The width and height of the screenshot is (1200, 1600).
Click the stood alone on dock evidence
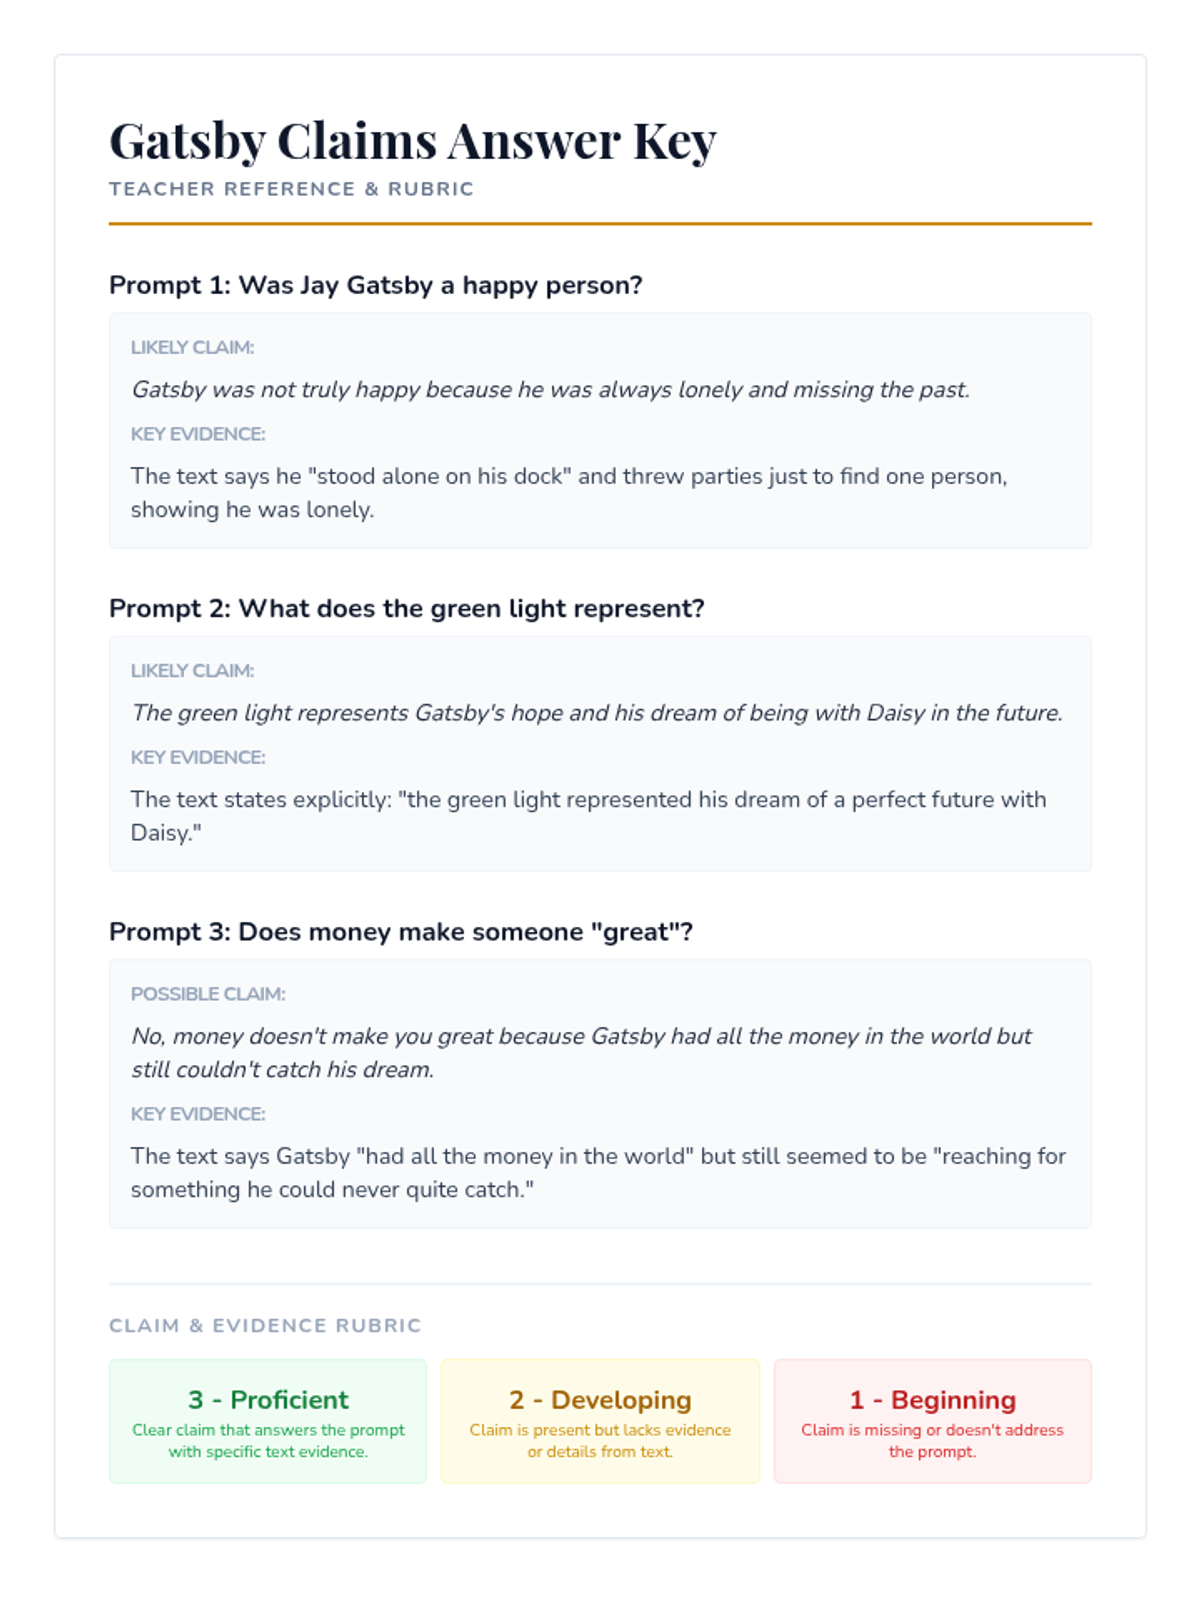[x=569, y=492]
